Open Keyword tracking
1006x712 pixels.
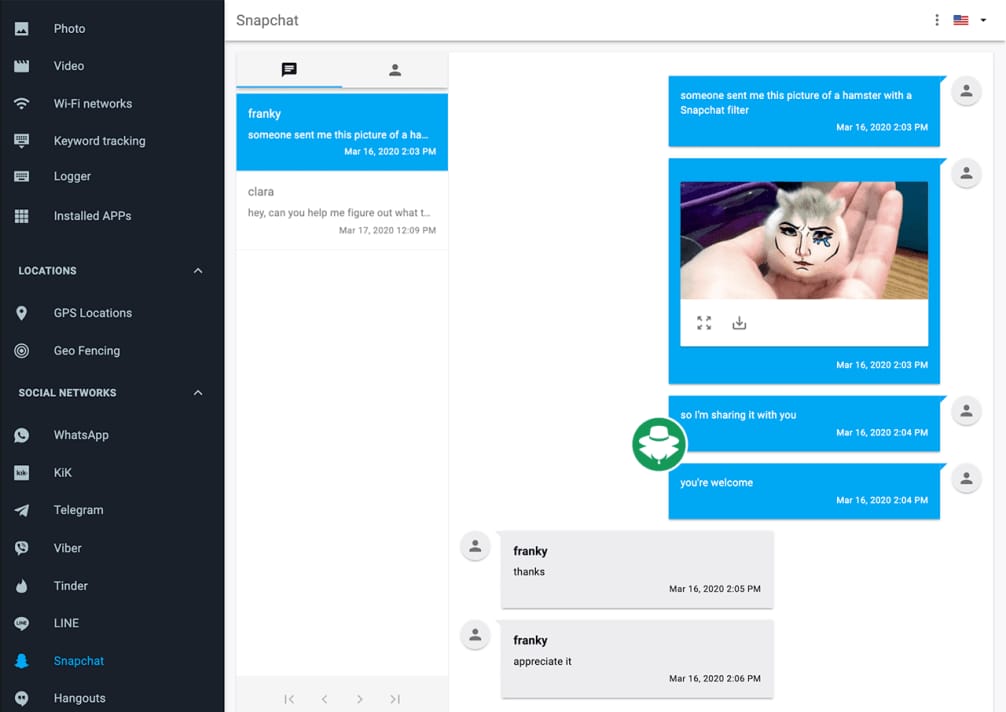(97, 140)
